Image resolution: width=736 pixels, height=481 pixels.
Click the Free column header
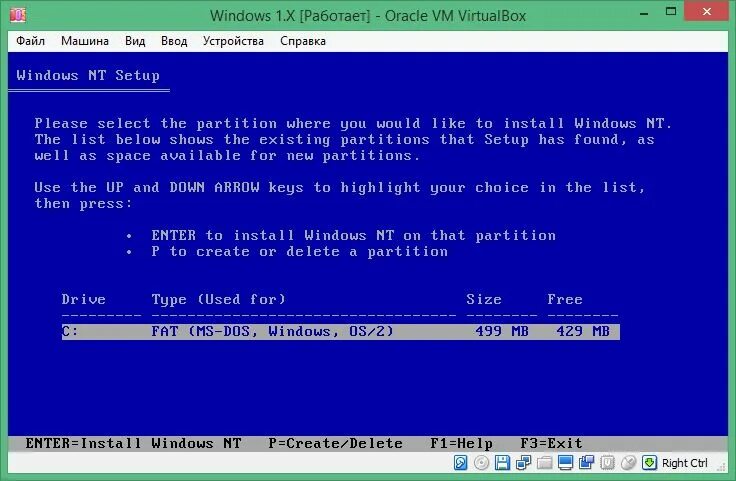click(565, 299)
